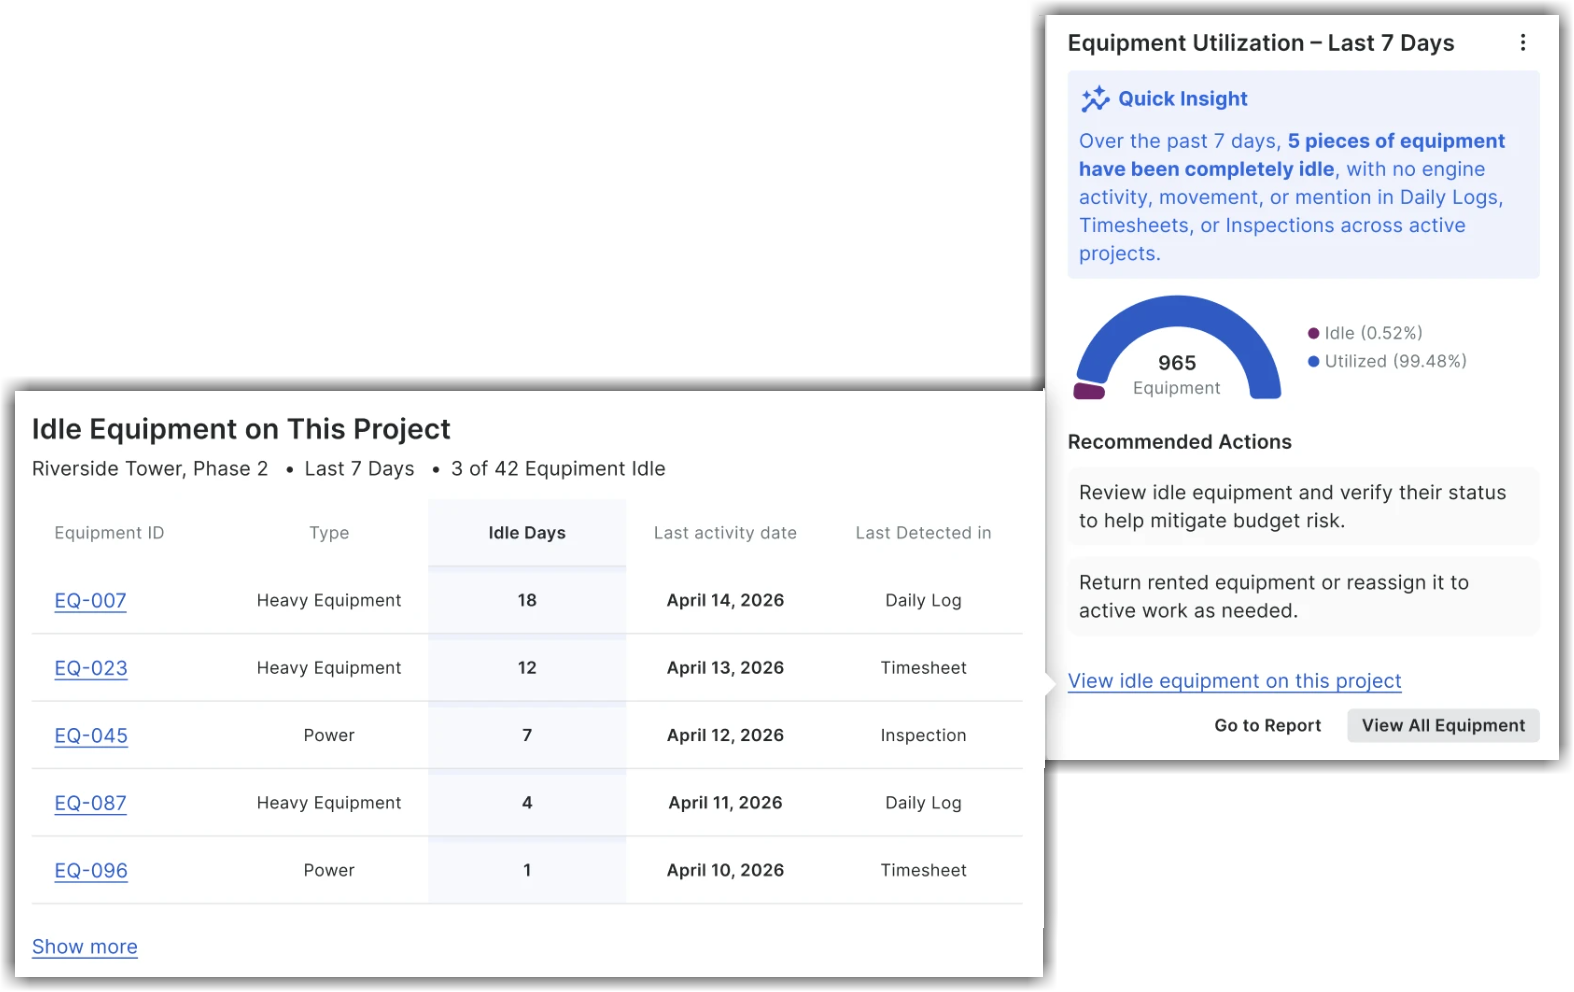Viewport: 1574px width, 992px height.
Task: Follow View idle equipment on this project link
Action: tap(1234, 681)
